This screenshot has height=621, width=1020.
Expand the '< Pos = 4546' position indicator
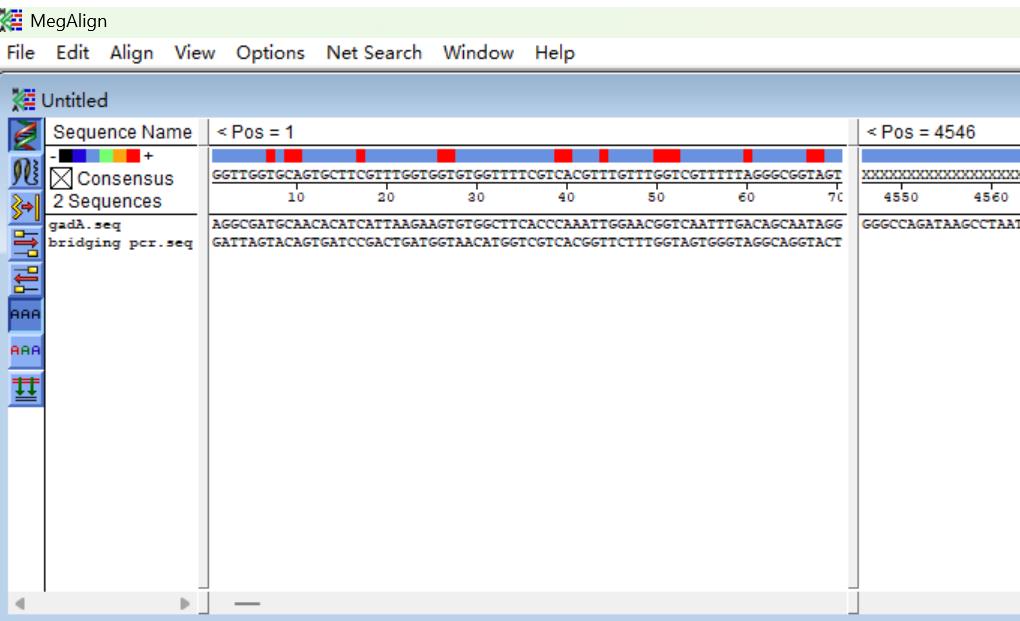pos(920,132)
